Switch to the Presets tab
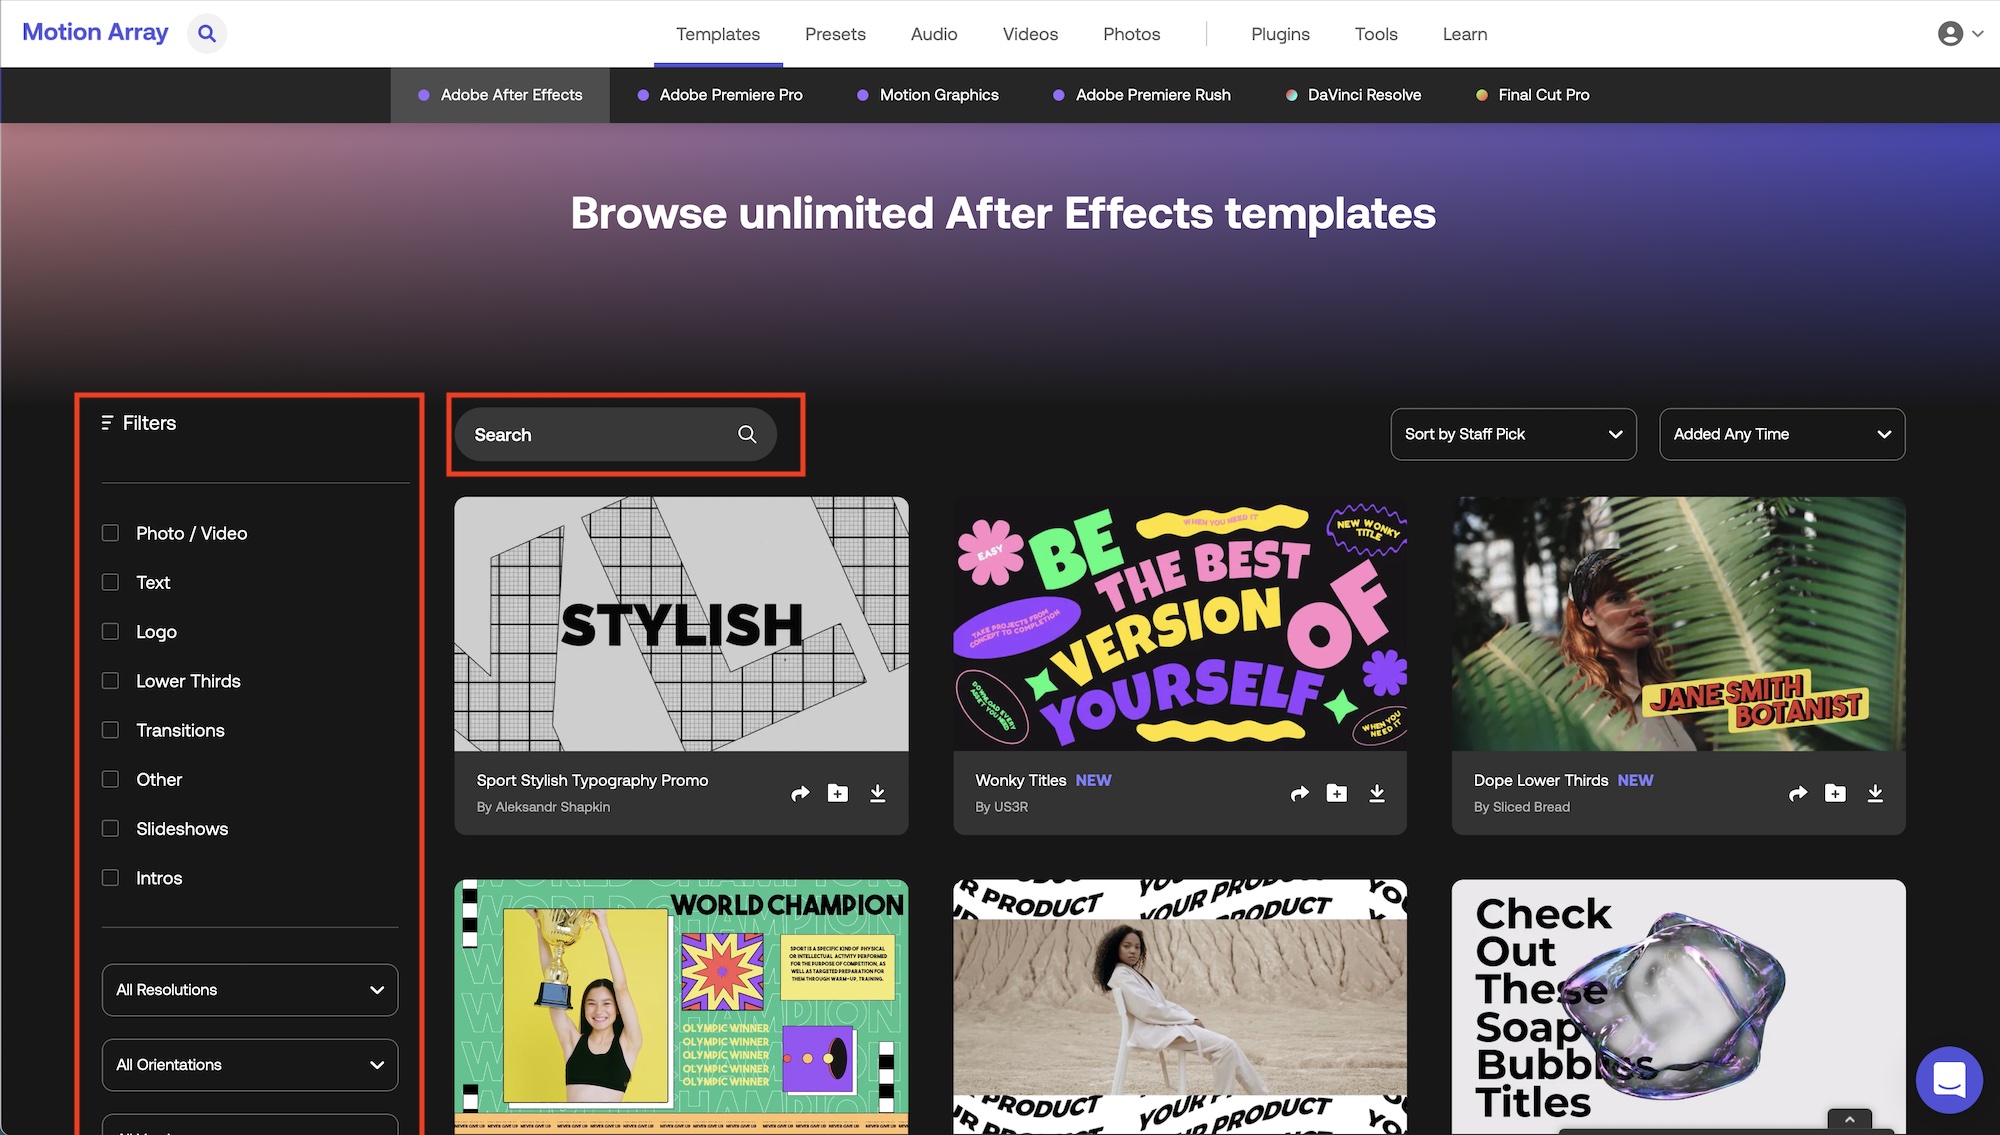The image size is (2000, 1135). (x=835, y=34)
